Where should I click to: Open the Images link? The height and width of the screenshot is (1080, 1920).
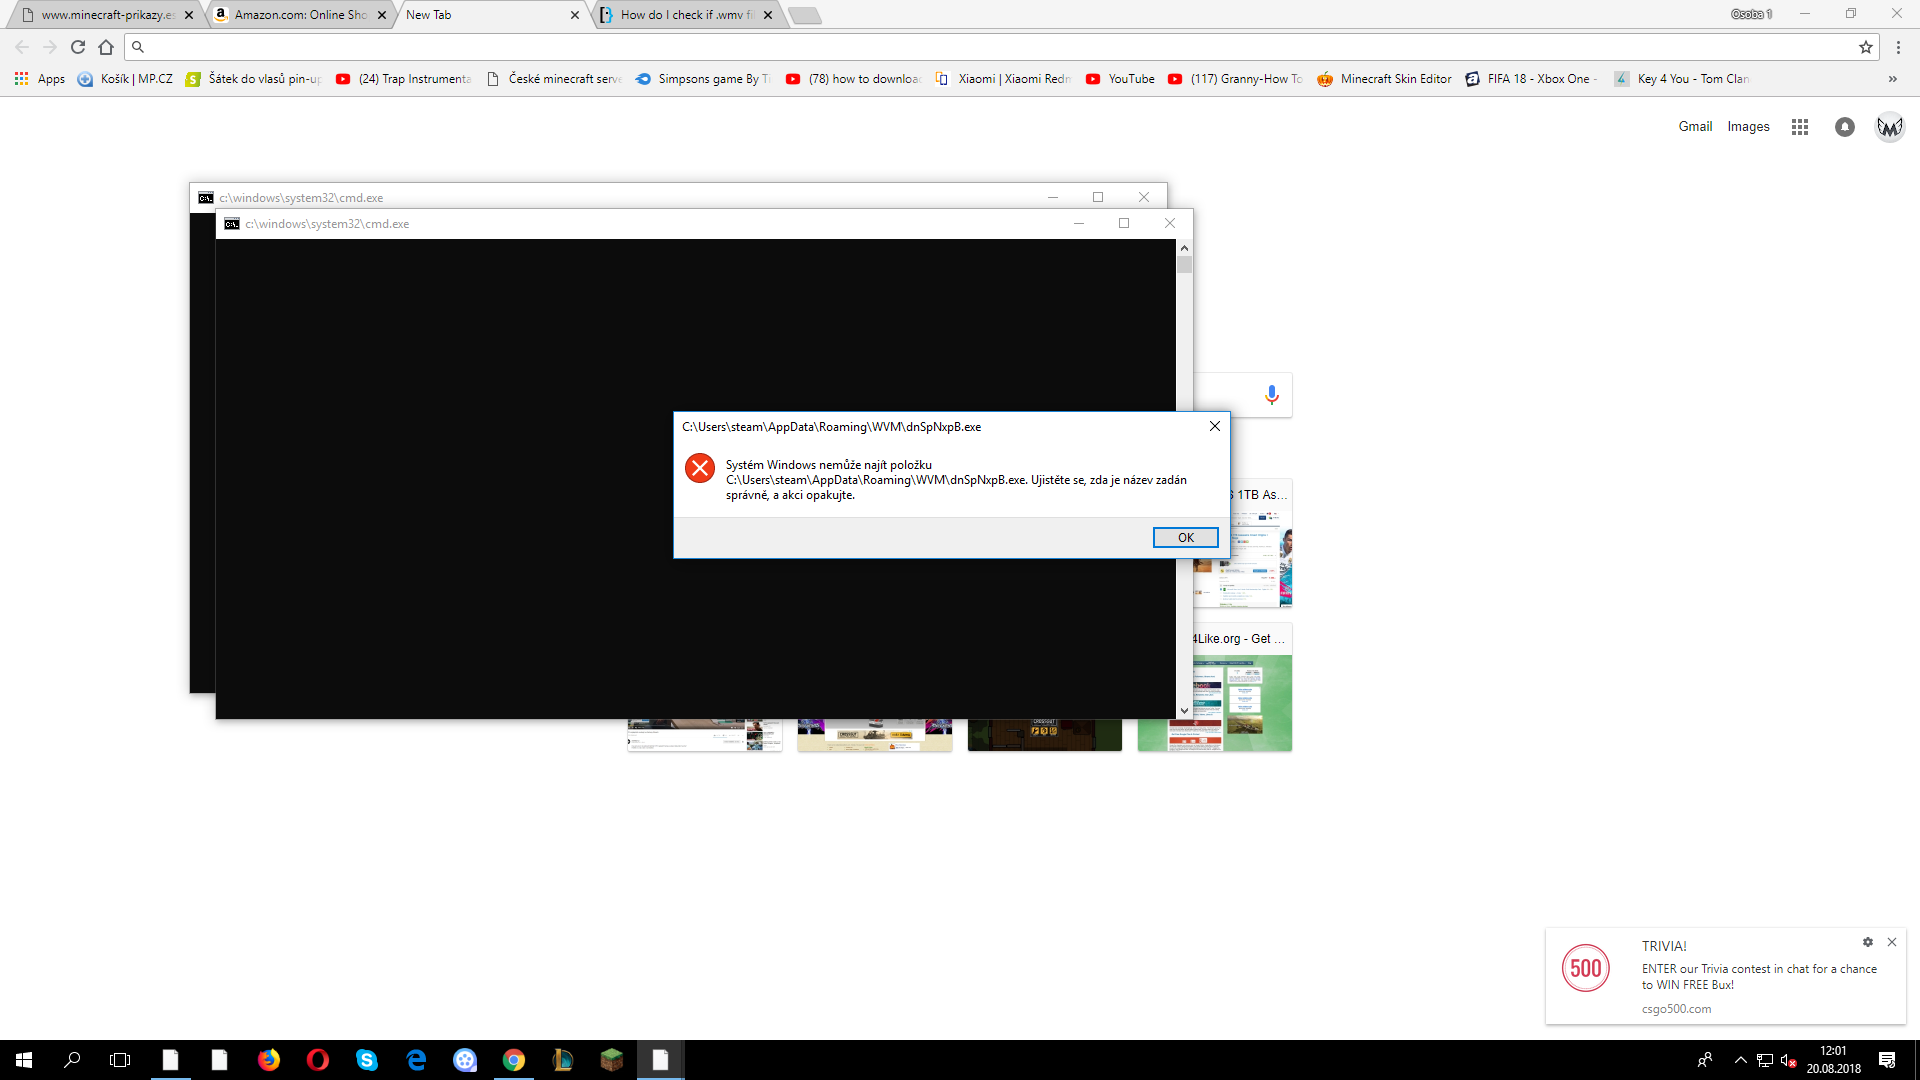tap(1748, 127)
